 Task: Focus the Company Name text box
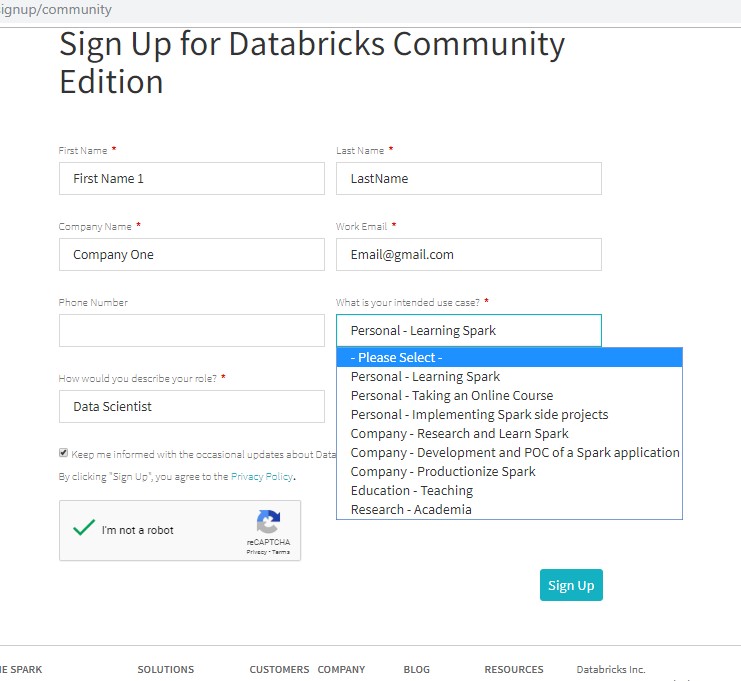191,255
